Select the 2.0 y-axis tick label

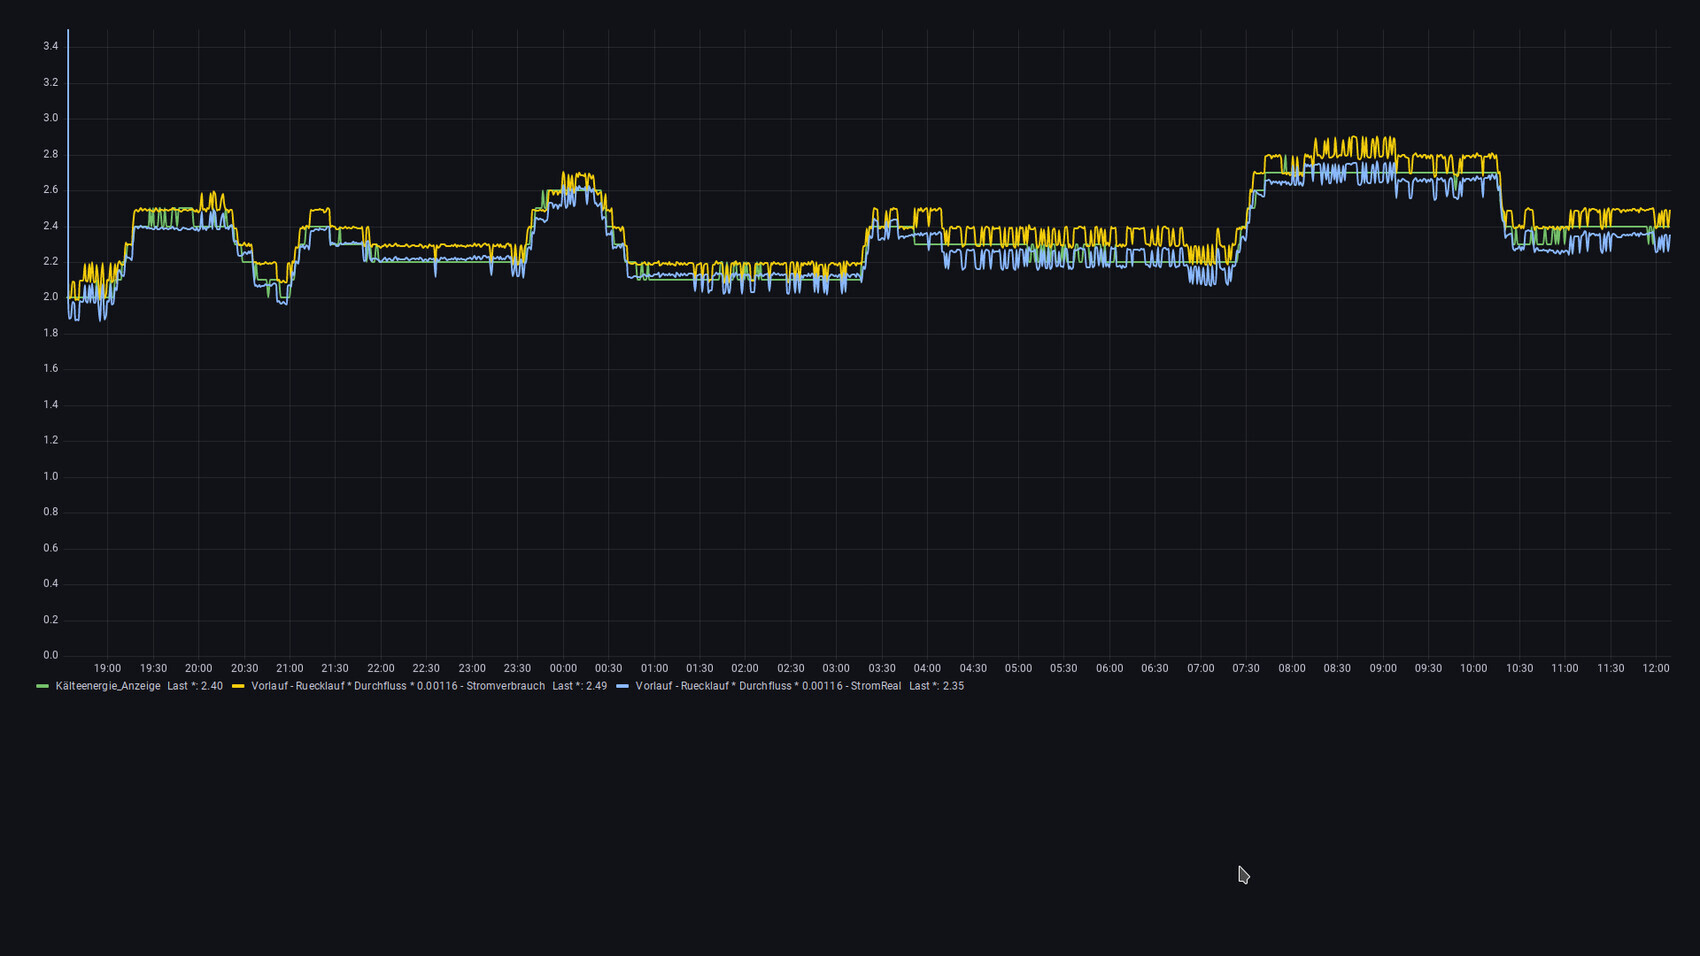50,297
